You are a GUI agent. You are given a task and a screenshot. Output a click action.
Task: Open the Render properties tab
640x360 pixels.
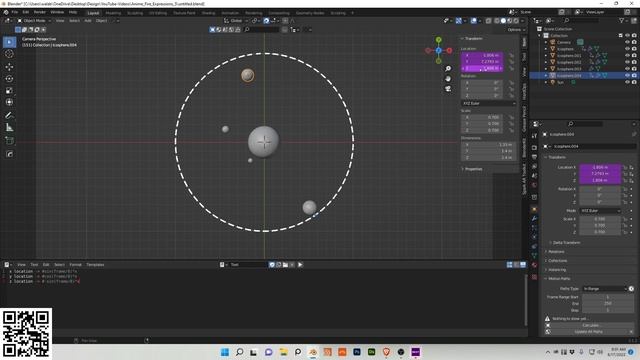pyautogui.click(x=534, y=147)
